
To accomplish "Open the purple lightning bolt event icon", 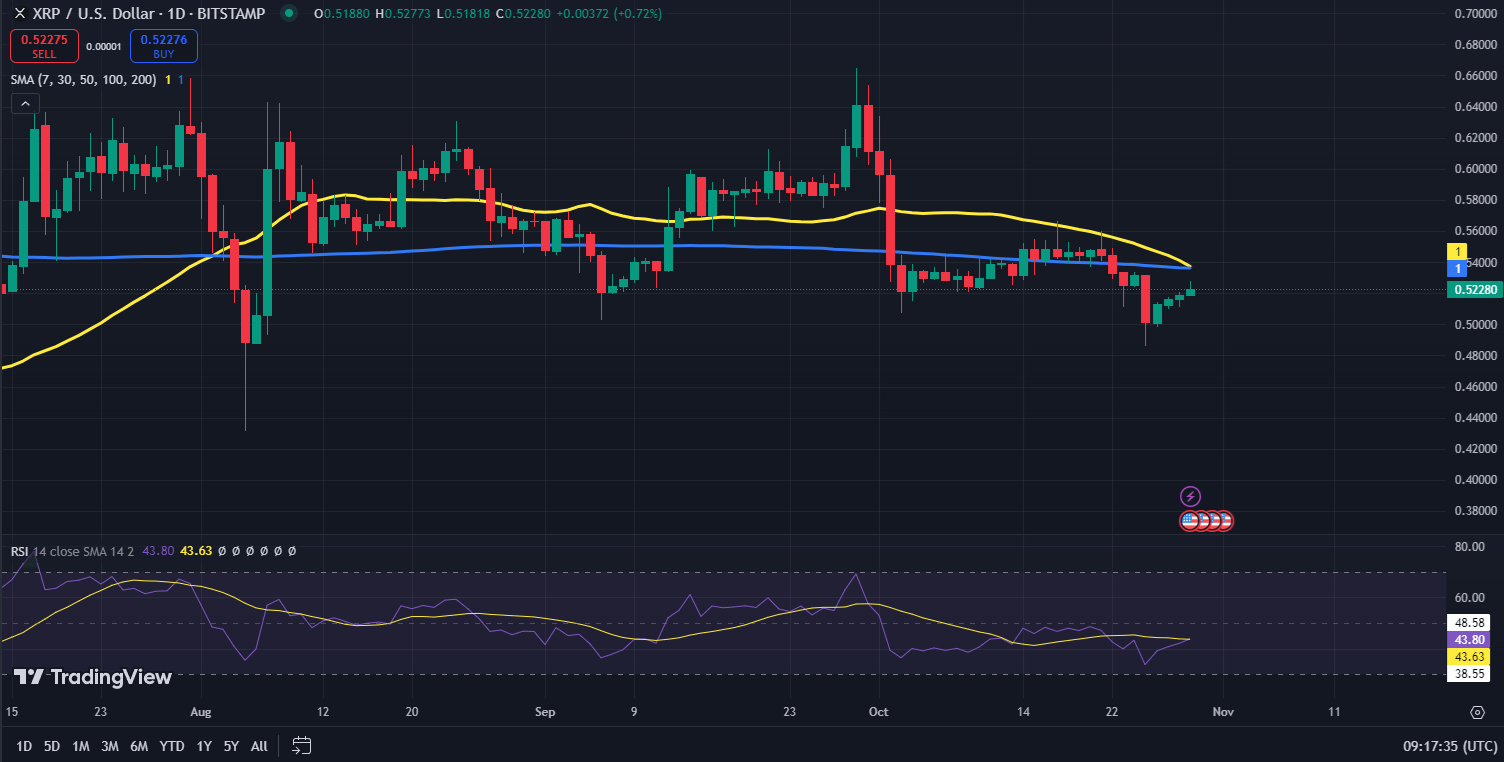I will pos(1190,496).
